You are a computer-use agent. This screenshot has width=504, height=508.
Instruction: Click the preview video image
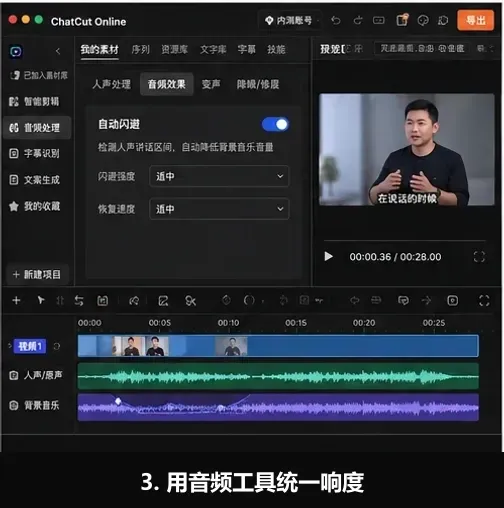pyautogui.click(x=407, y=150)
